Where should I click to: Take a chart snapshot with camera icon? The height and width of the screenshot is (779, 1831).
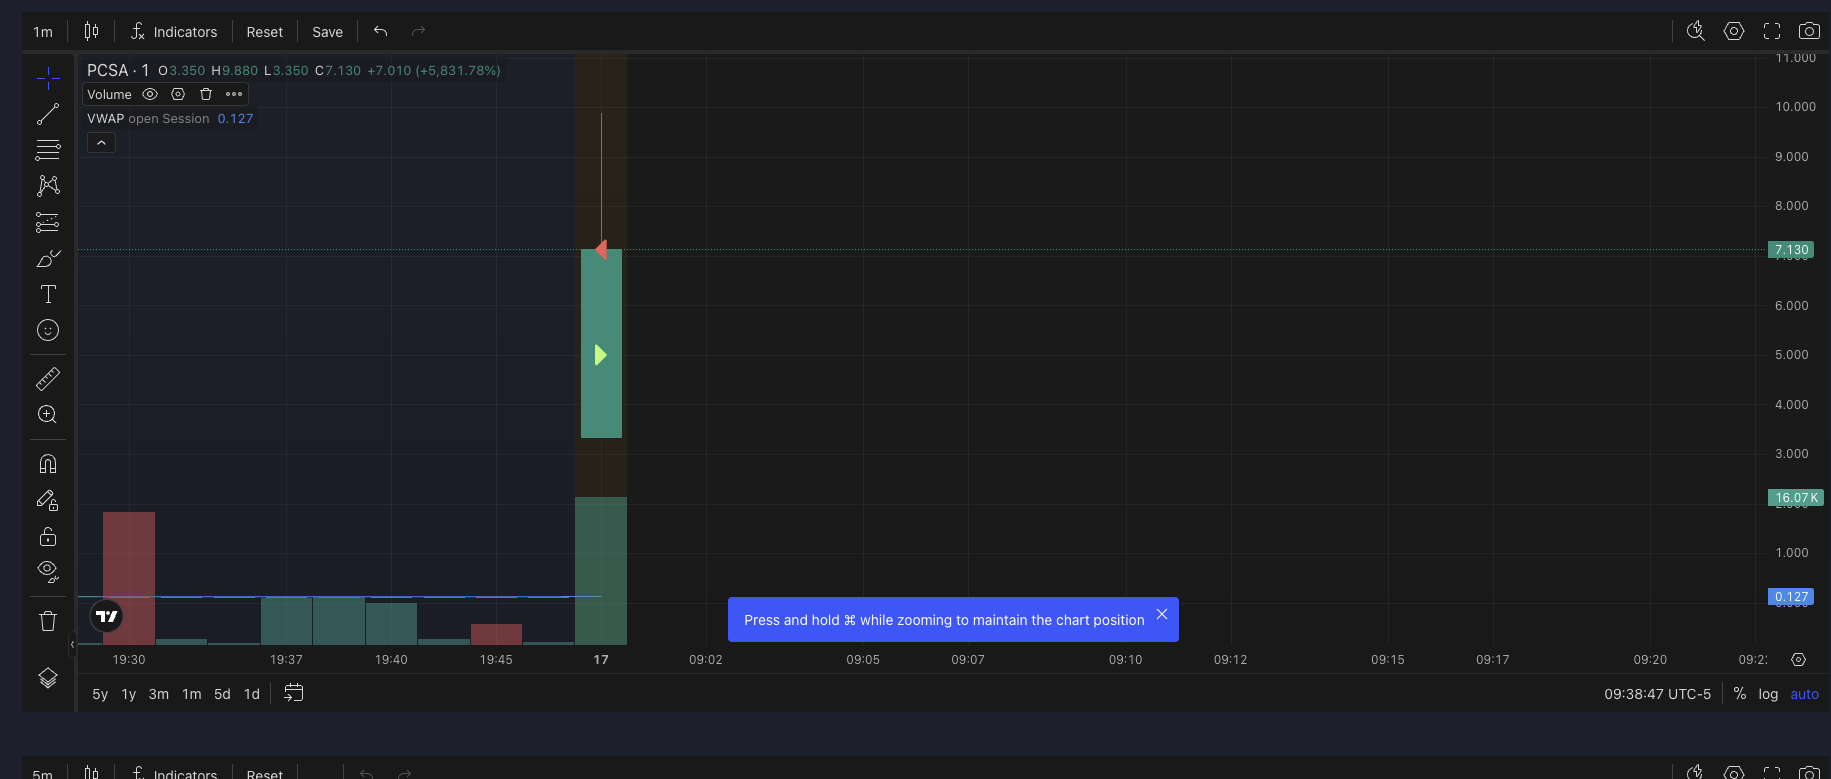[1808, 31]
